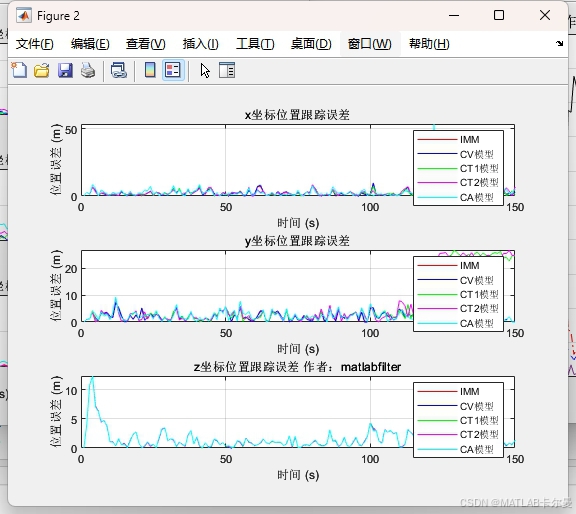Click the 时间 (s) label under bottom plot
The image size is (576, 514).
pyautogui.click(x=298, y=475)
